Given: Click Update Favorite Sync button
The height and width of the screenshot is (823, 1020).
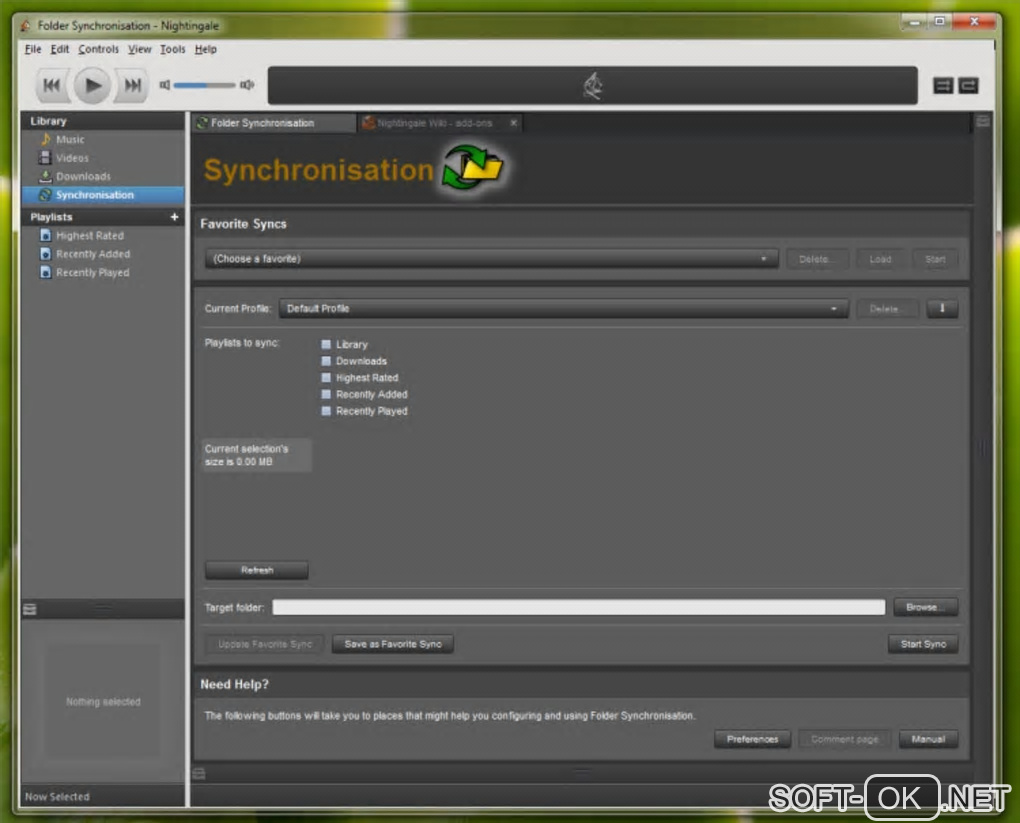Looking at the screenshot, I should [x=265, y=644].
